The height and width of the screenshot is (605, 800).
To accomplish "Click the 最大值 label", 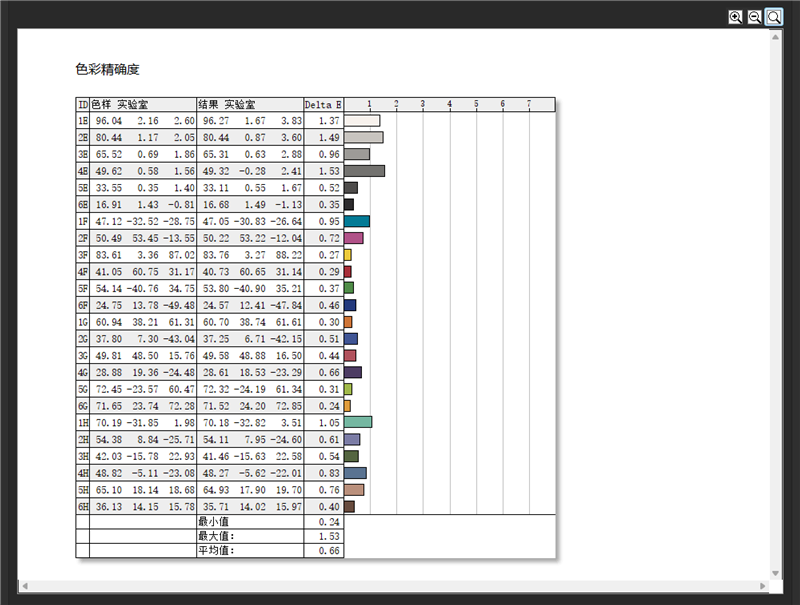I will [216, 536].
